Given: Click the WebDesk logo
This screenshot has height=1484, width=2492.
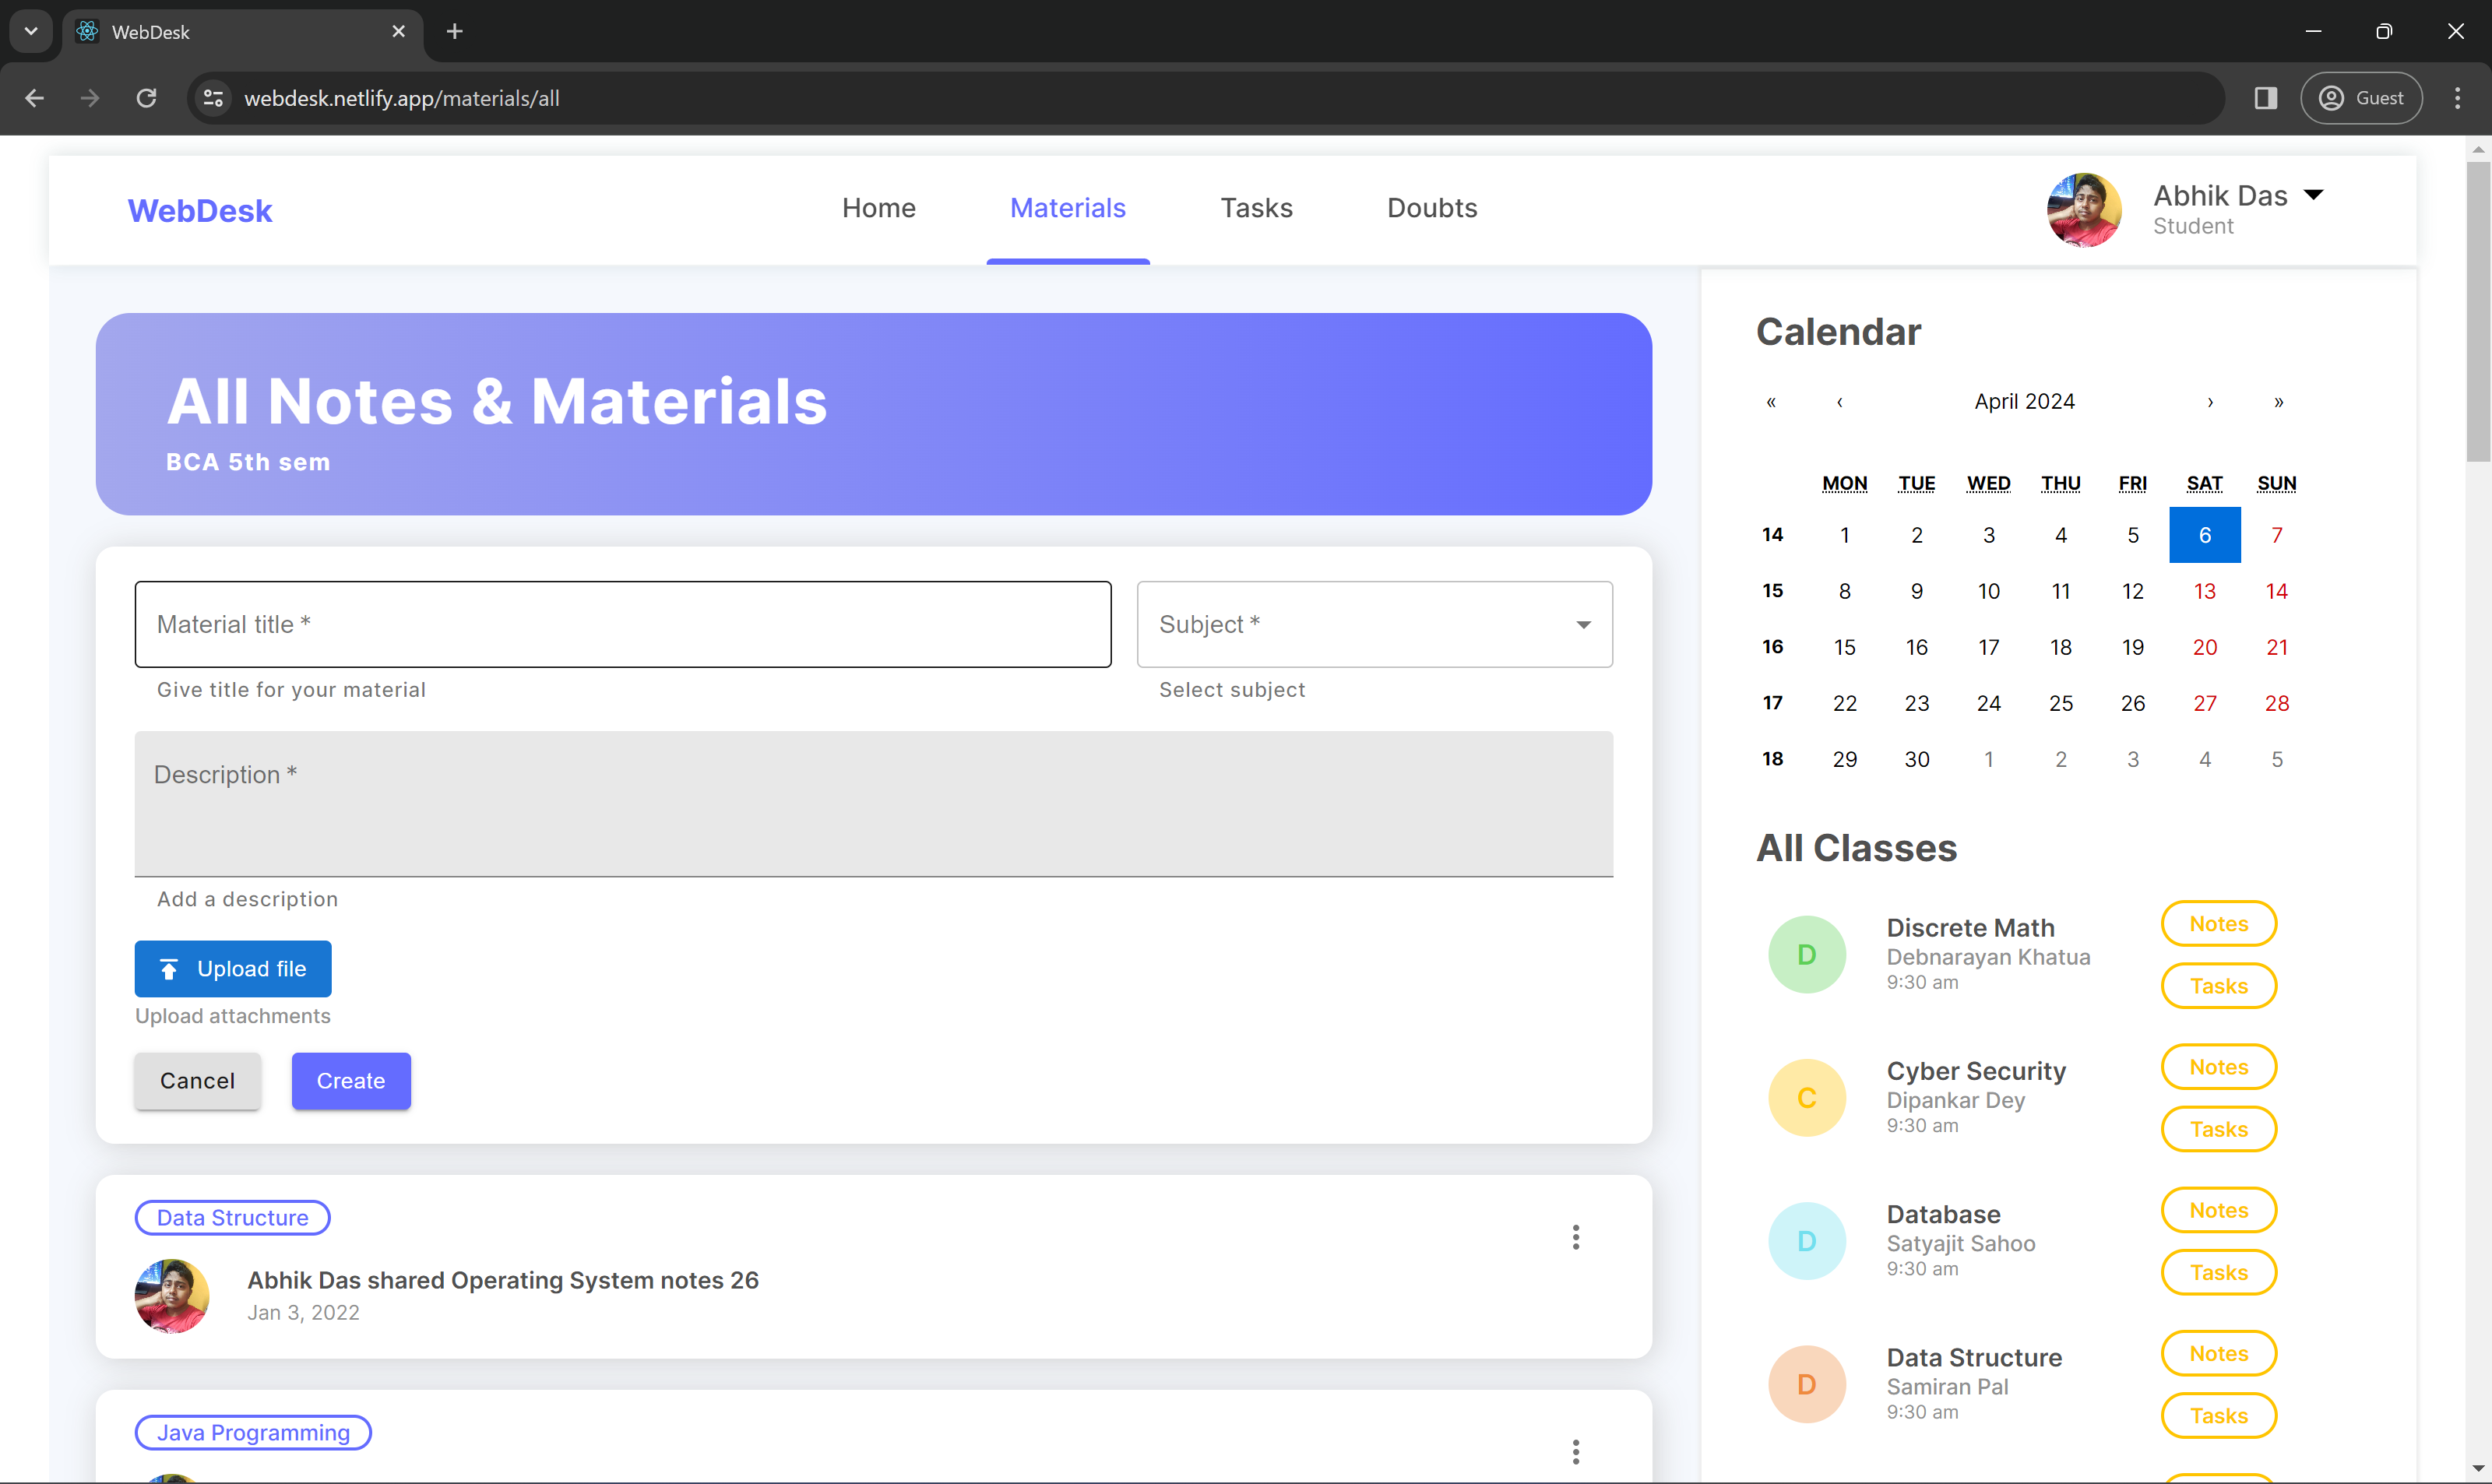Looking at the screenshot, I should click(200, 211).
